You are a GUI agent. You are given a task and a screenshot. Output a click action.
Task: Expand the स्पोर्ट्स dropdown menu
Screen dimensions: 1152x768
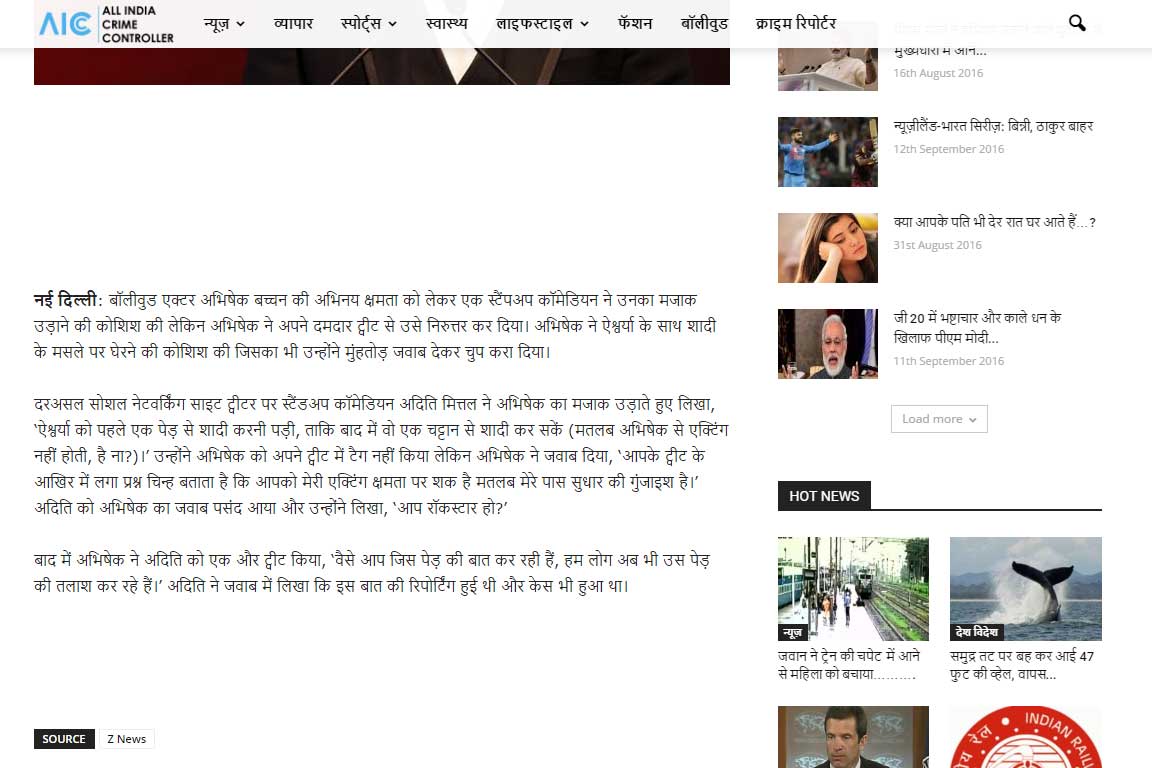(368, 23)
